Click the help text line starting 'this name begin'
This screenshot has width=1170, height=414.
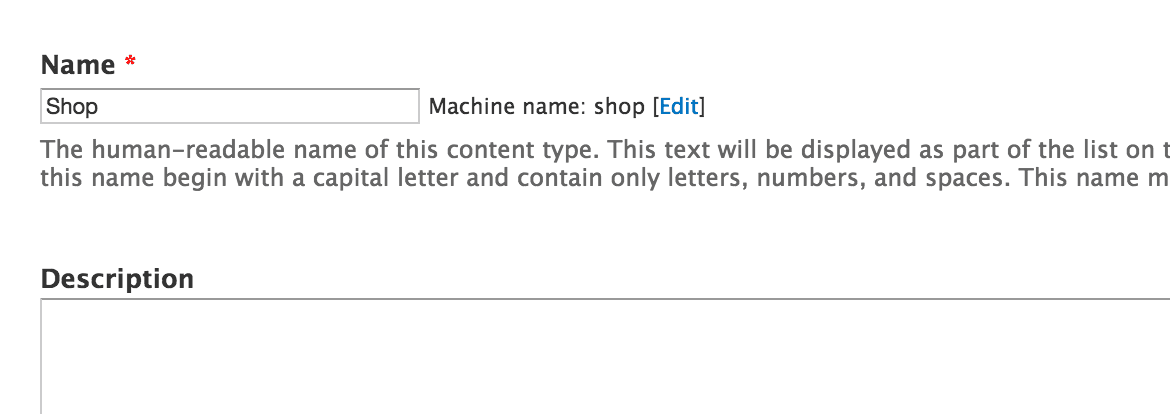pyautogui.click(x=605, y=179)
